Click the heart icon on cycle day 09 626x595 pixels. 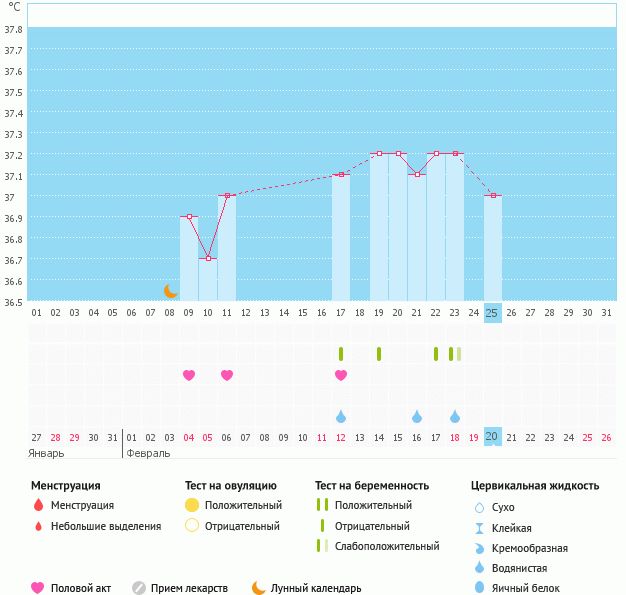click(189, 375)
